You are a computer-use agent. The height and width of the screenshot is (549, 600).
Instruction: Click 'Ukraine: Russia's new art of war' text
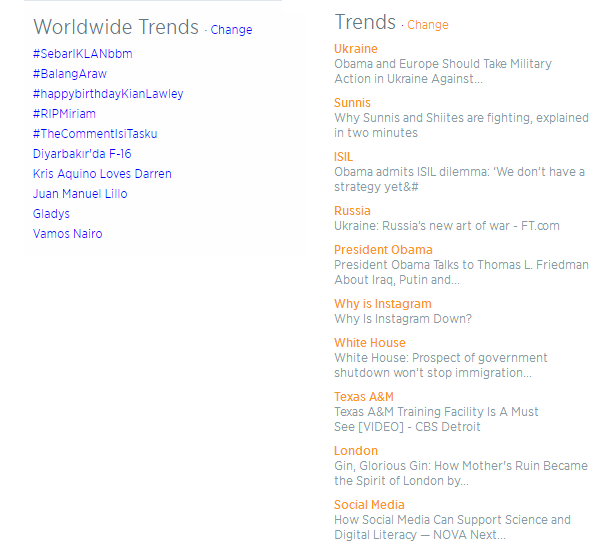pyautogui.click(x=447, y=226)
